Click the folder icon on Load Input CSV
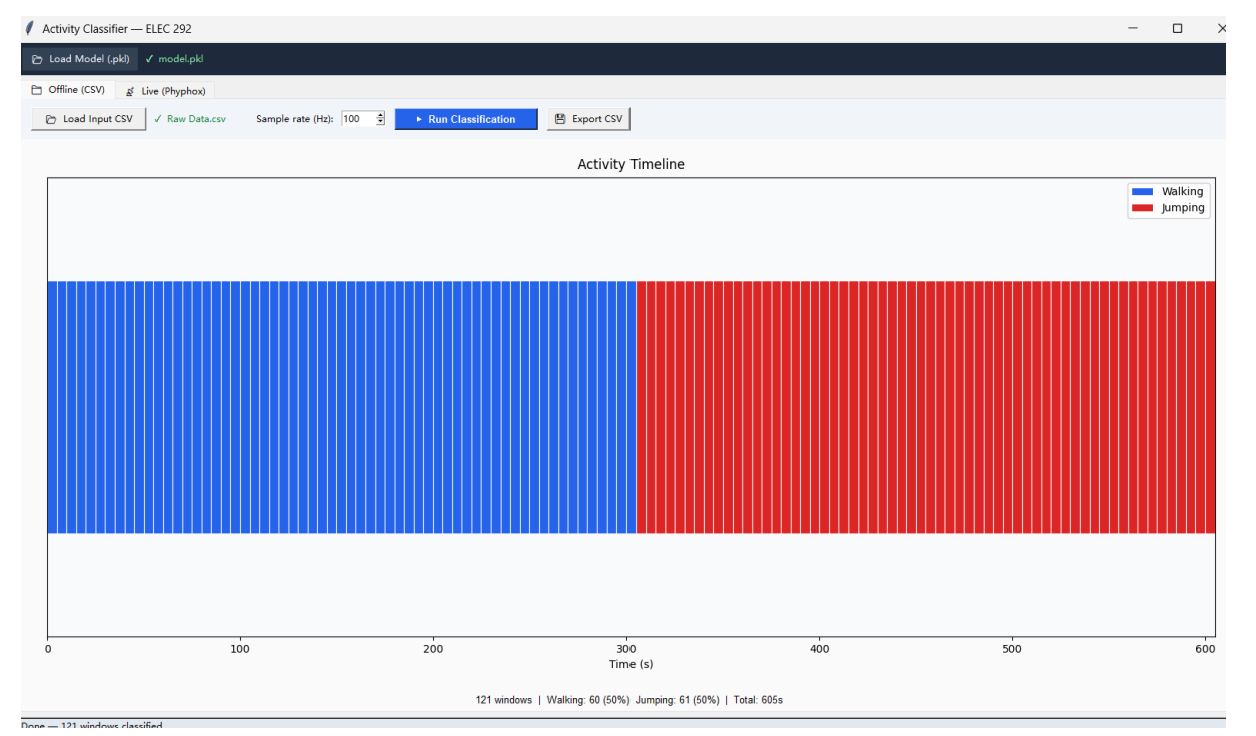Image resolution: width=1256 pixels, height=736 pixels. [51, 119]
